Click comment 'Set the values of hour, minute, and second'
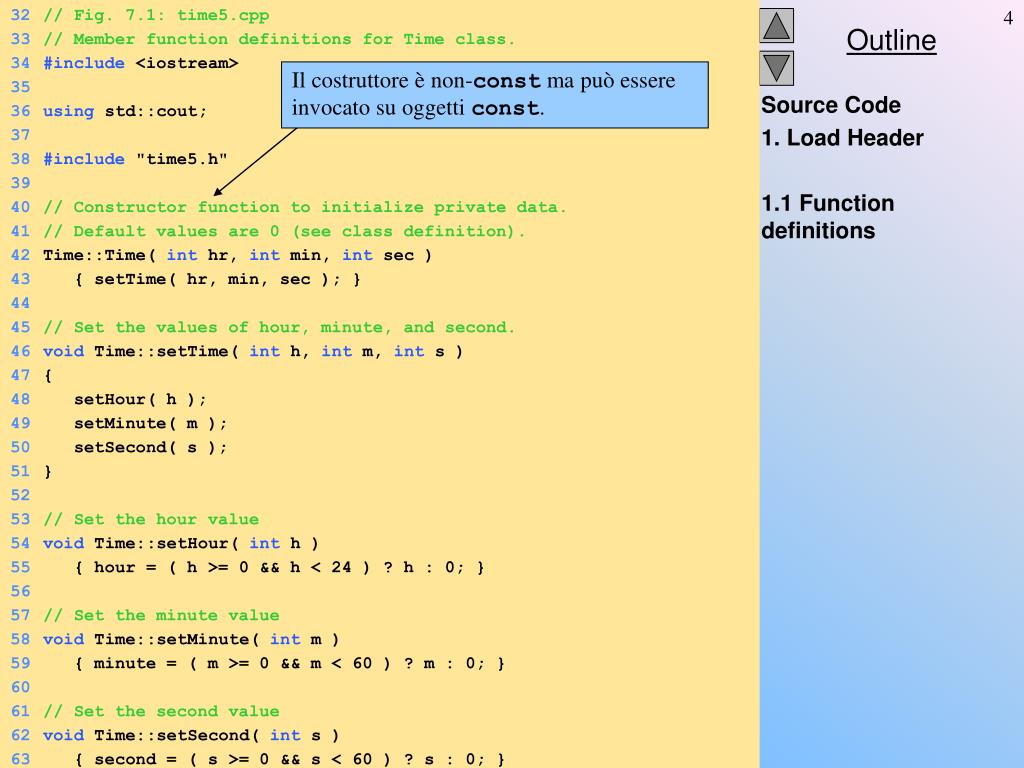 click(279, 327)
